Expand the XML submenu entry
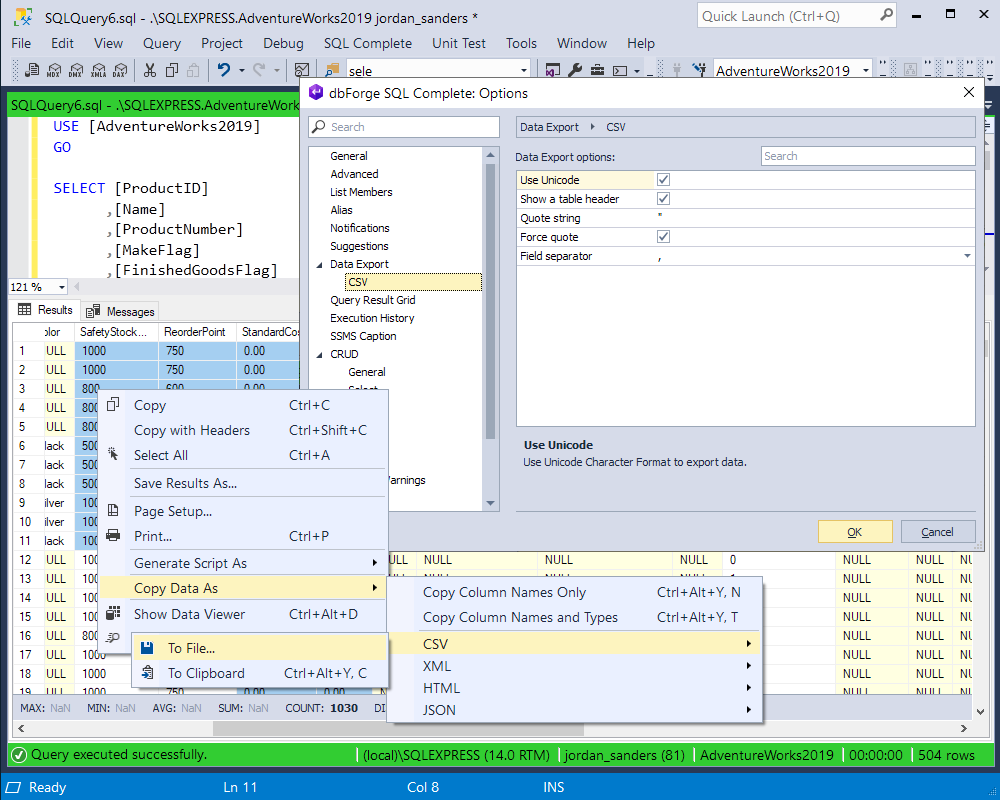This screenshot has height=800, width=1000. (574, 666)
